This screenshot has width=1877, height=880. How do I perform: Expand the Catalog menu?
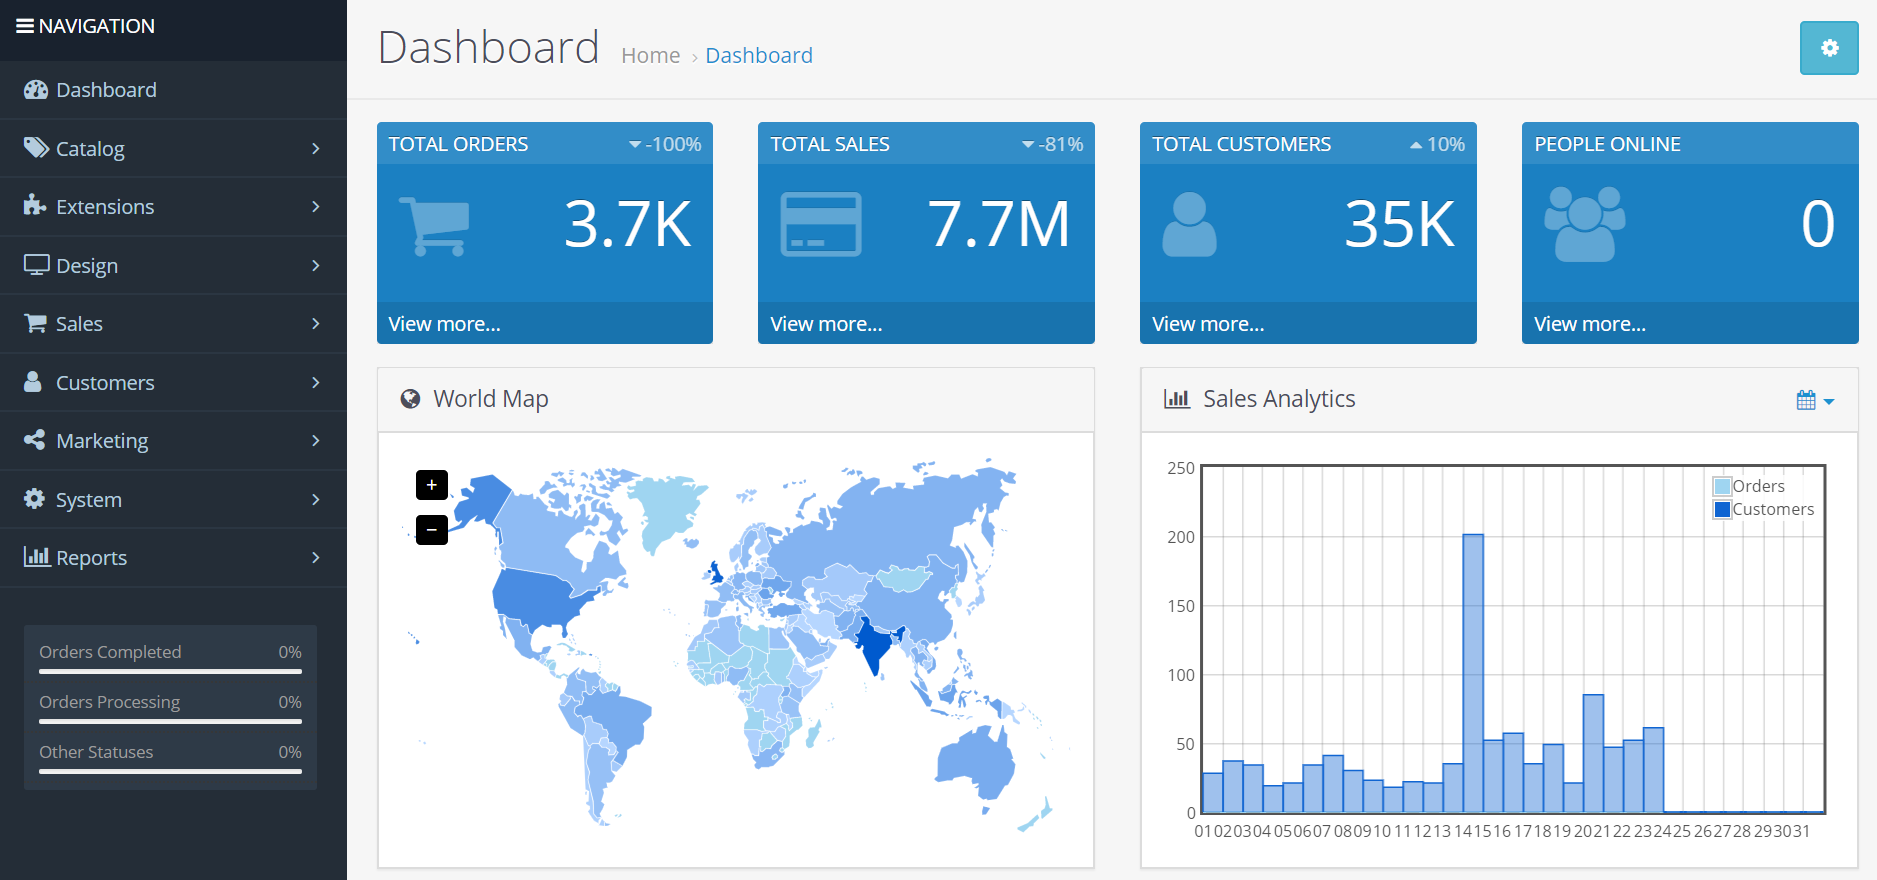[x=173, y=149]
